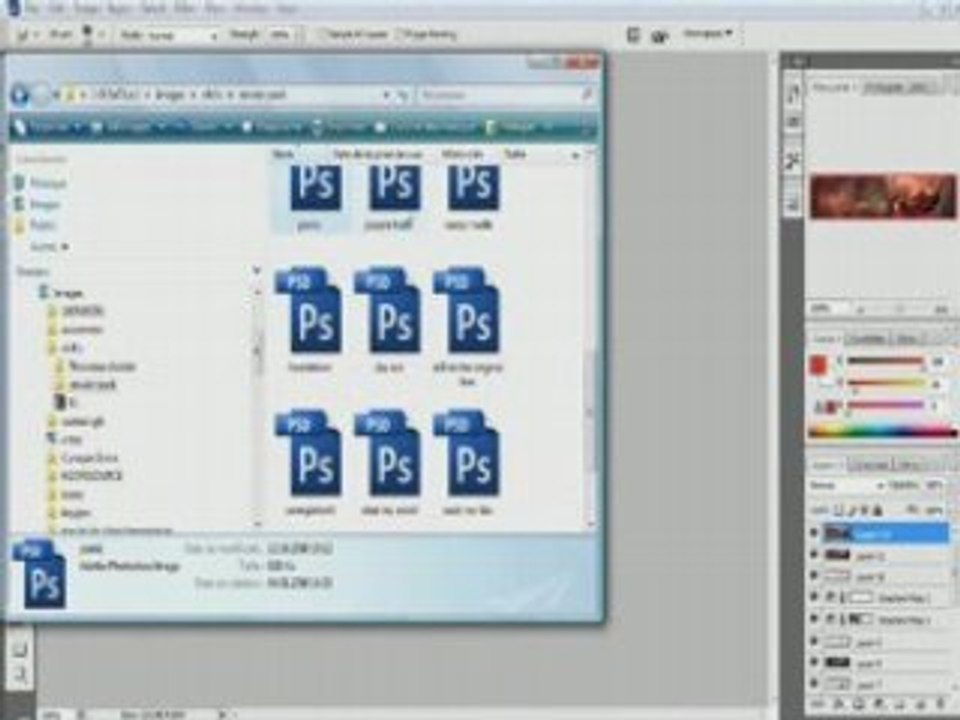Click the G color slider

click(884, 384)
